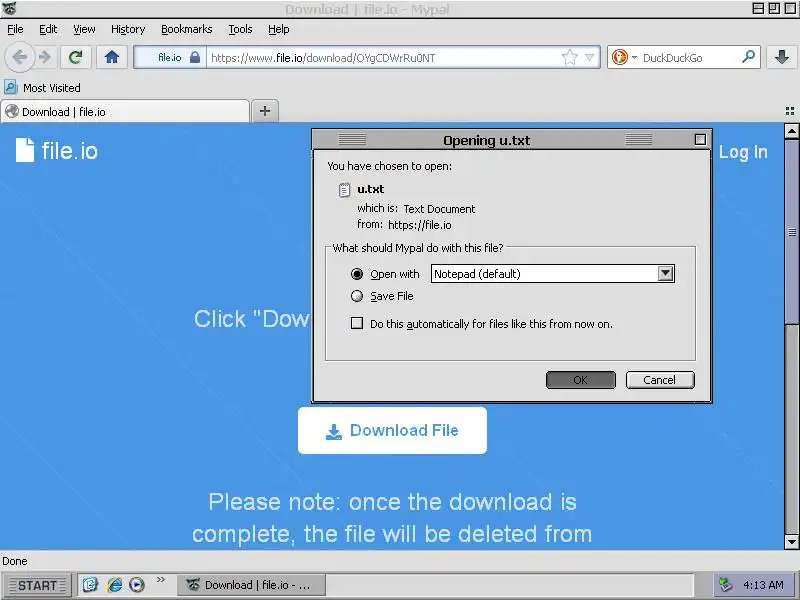Open the Tools menu
The width and height of the screenshot is (800, 600).
click(x=240, y=29)
